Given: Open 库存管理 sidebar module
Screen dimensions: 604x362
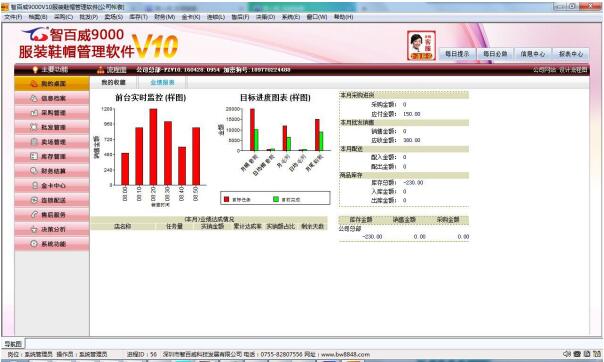Looking at the screenshot, I should click(x=52, y=156).
